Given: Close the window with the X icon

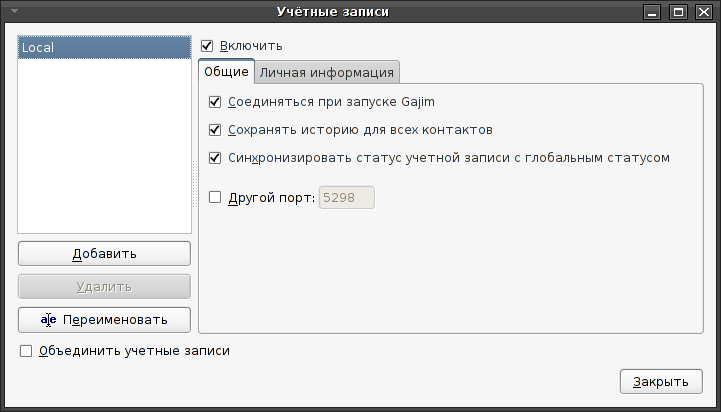Looking at the screenshot, I should [x=704, y=11].
